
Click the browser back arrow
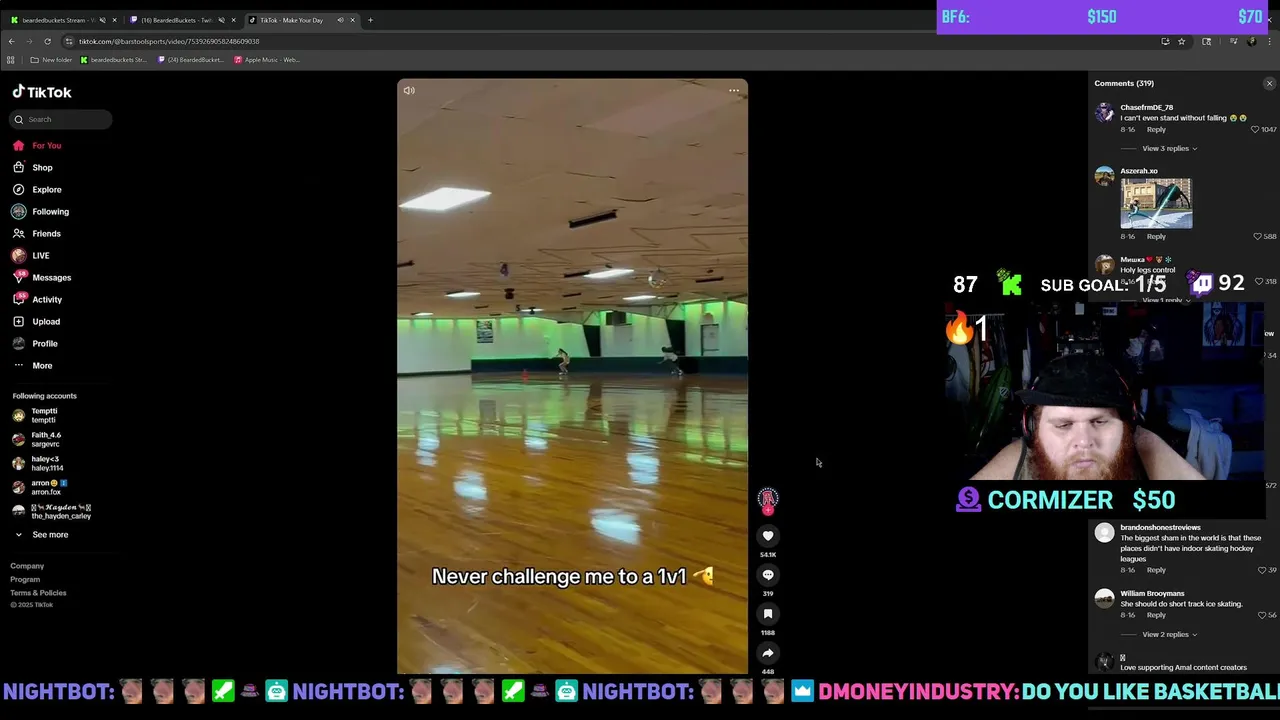(11, 41)
